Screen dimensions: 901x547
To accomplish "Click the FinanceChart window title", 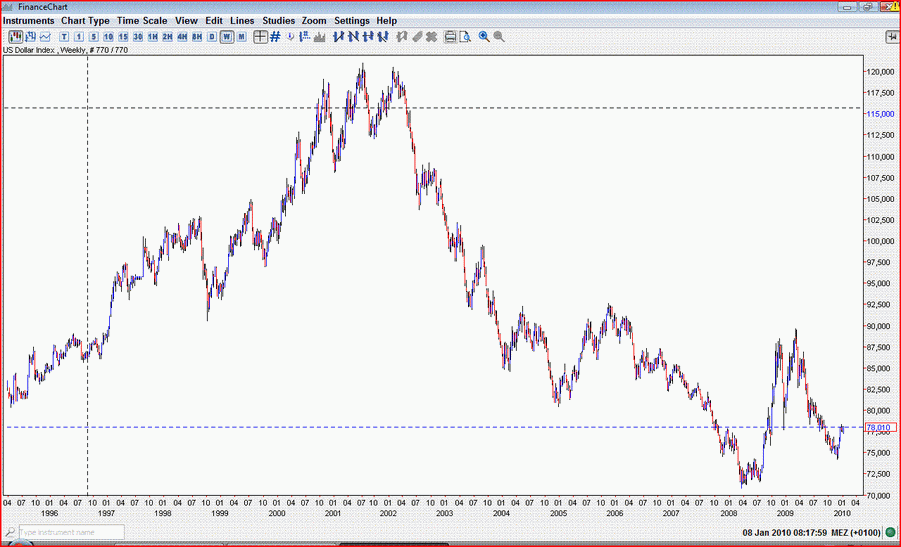I will tap(43, 7).
